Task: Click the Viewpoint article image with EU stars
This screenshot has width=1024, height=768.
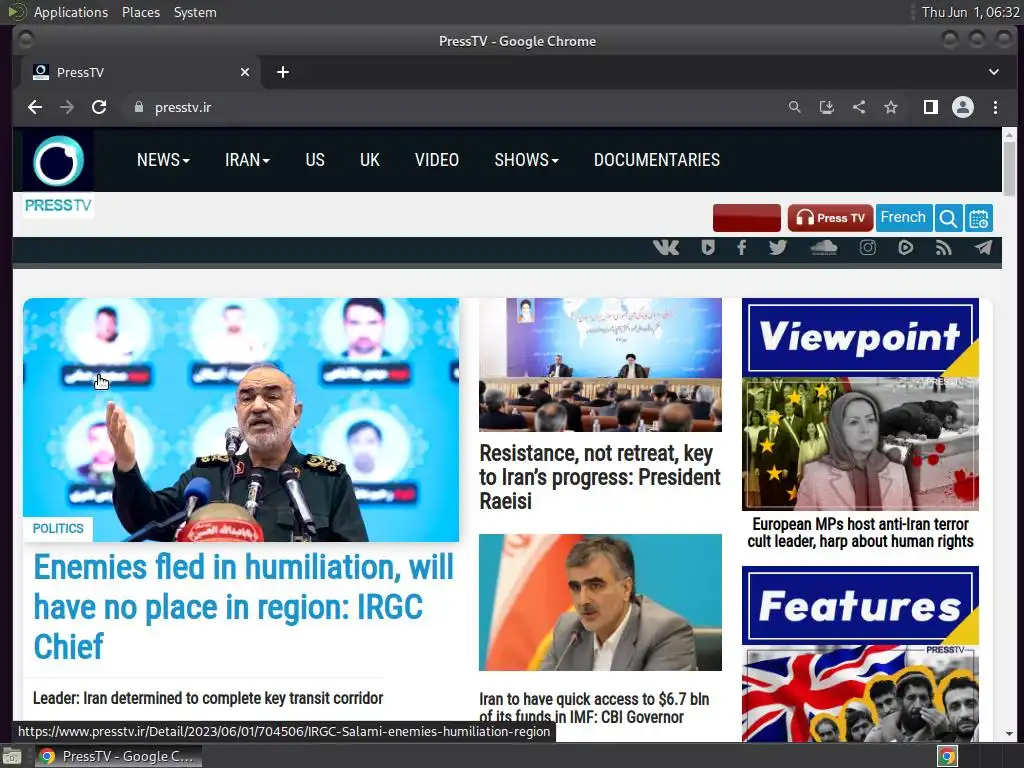Action: pos(860,443)
